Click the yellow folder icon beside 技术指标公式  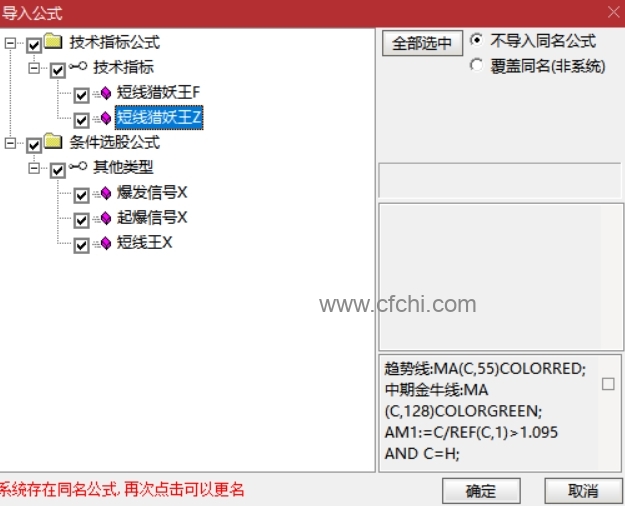(53, 41)
